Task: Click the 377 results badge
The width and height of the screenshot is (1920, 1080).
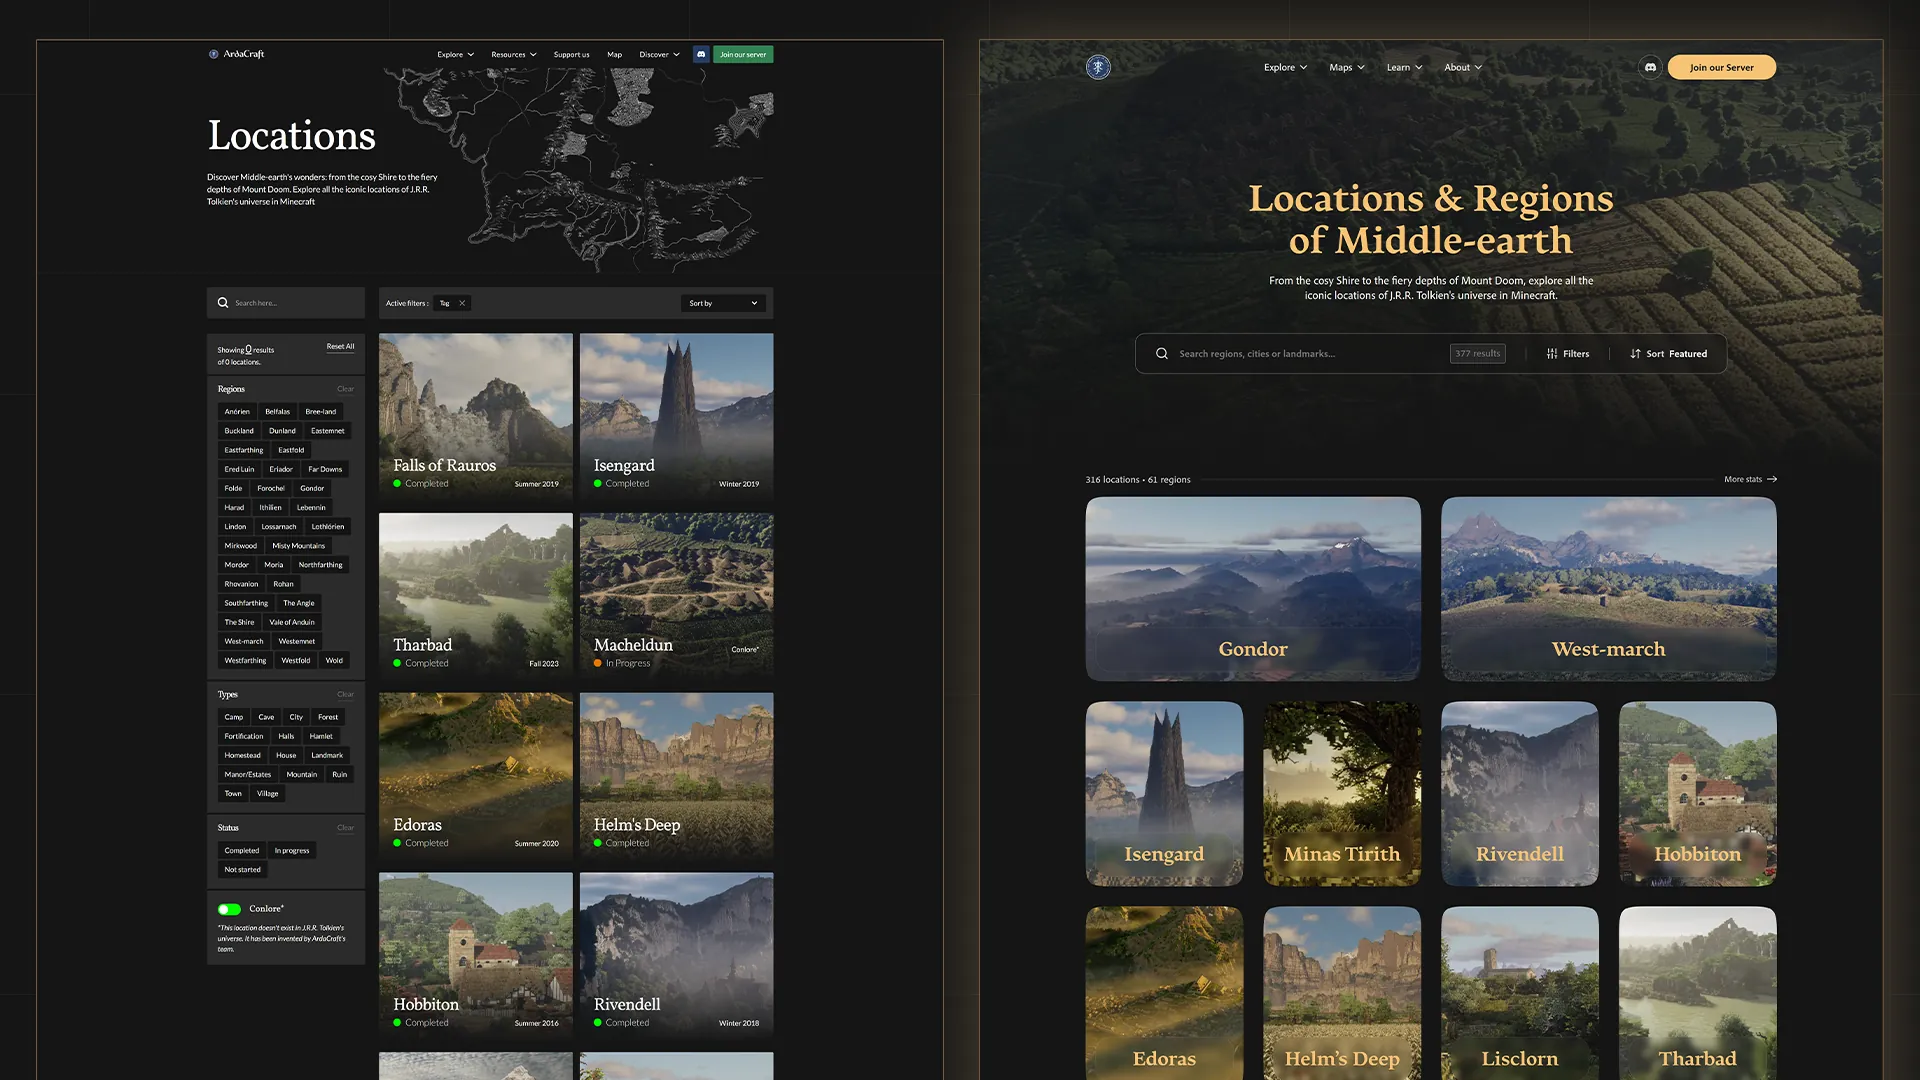Action: (x=1477, y=353)
